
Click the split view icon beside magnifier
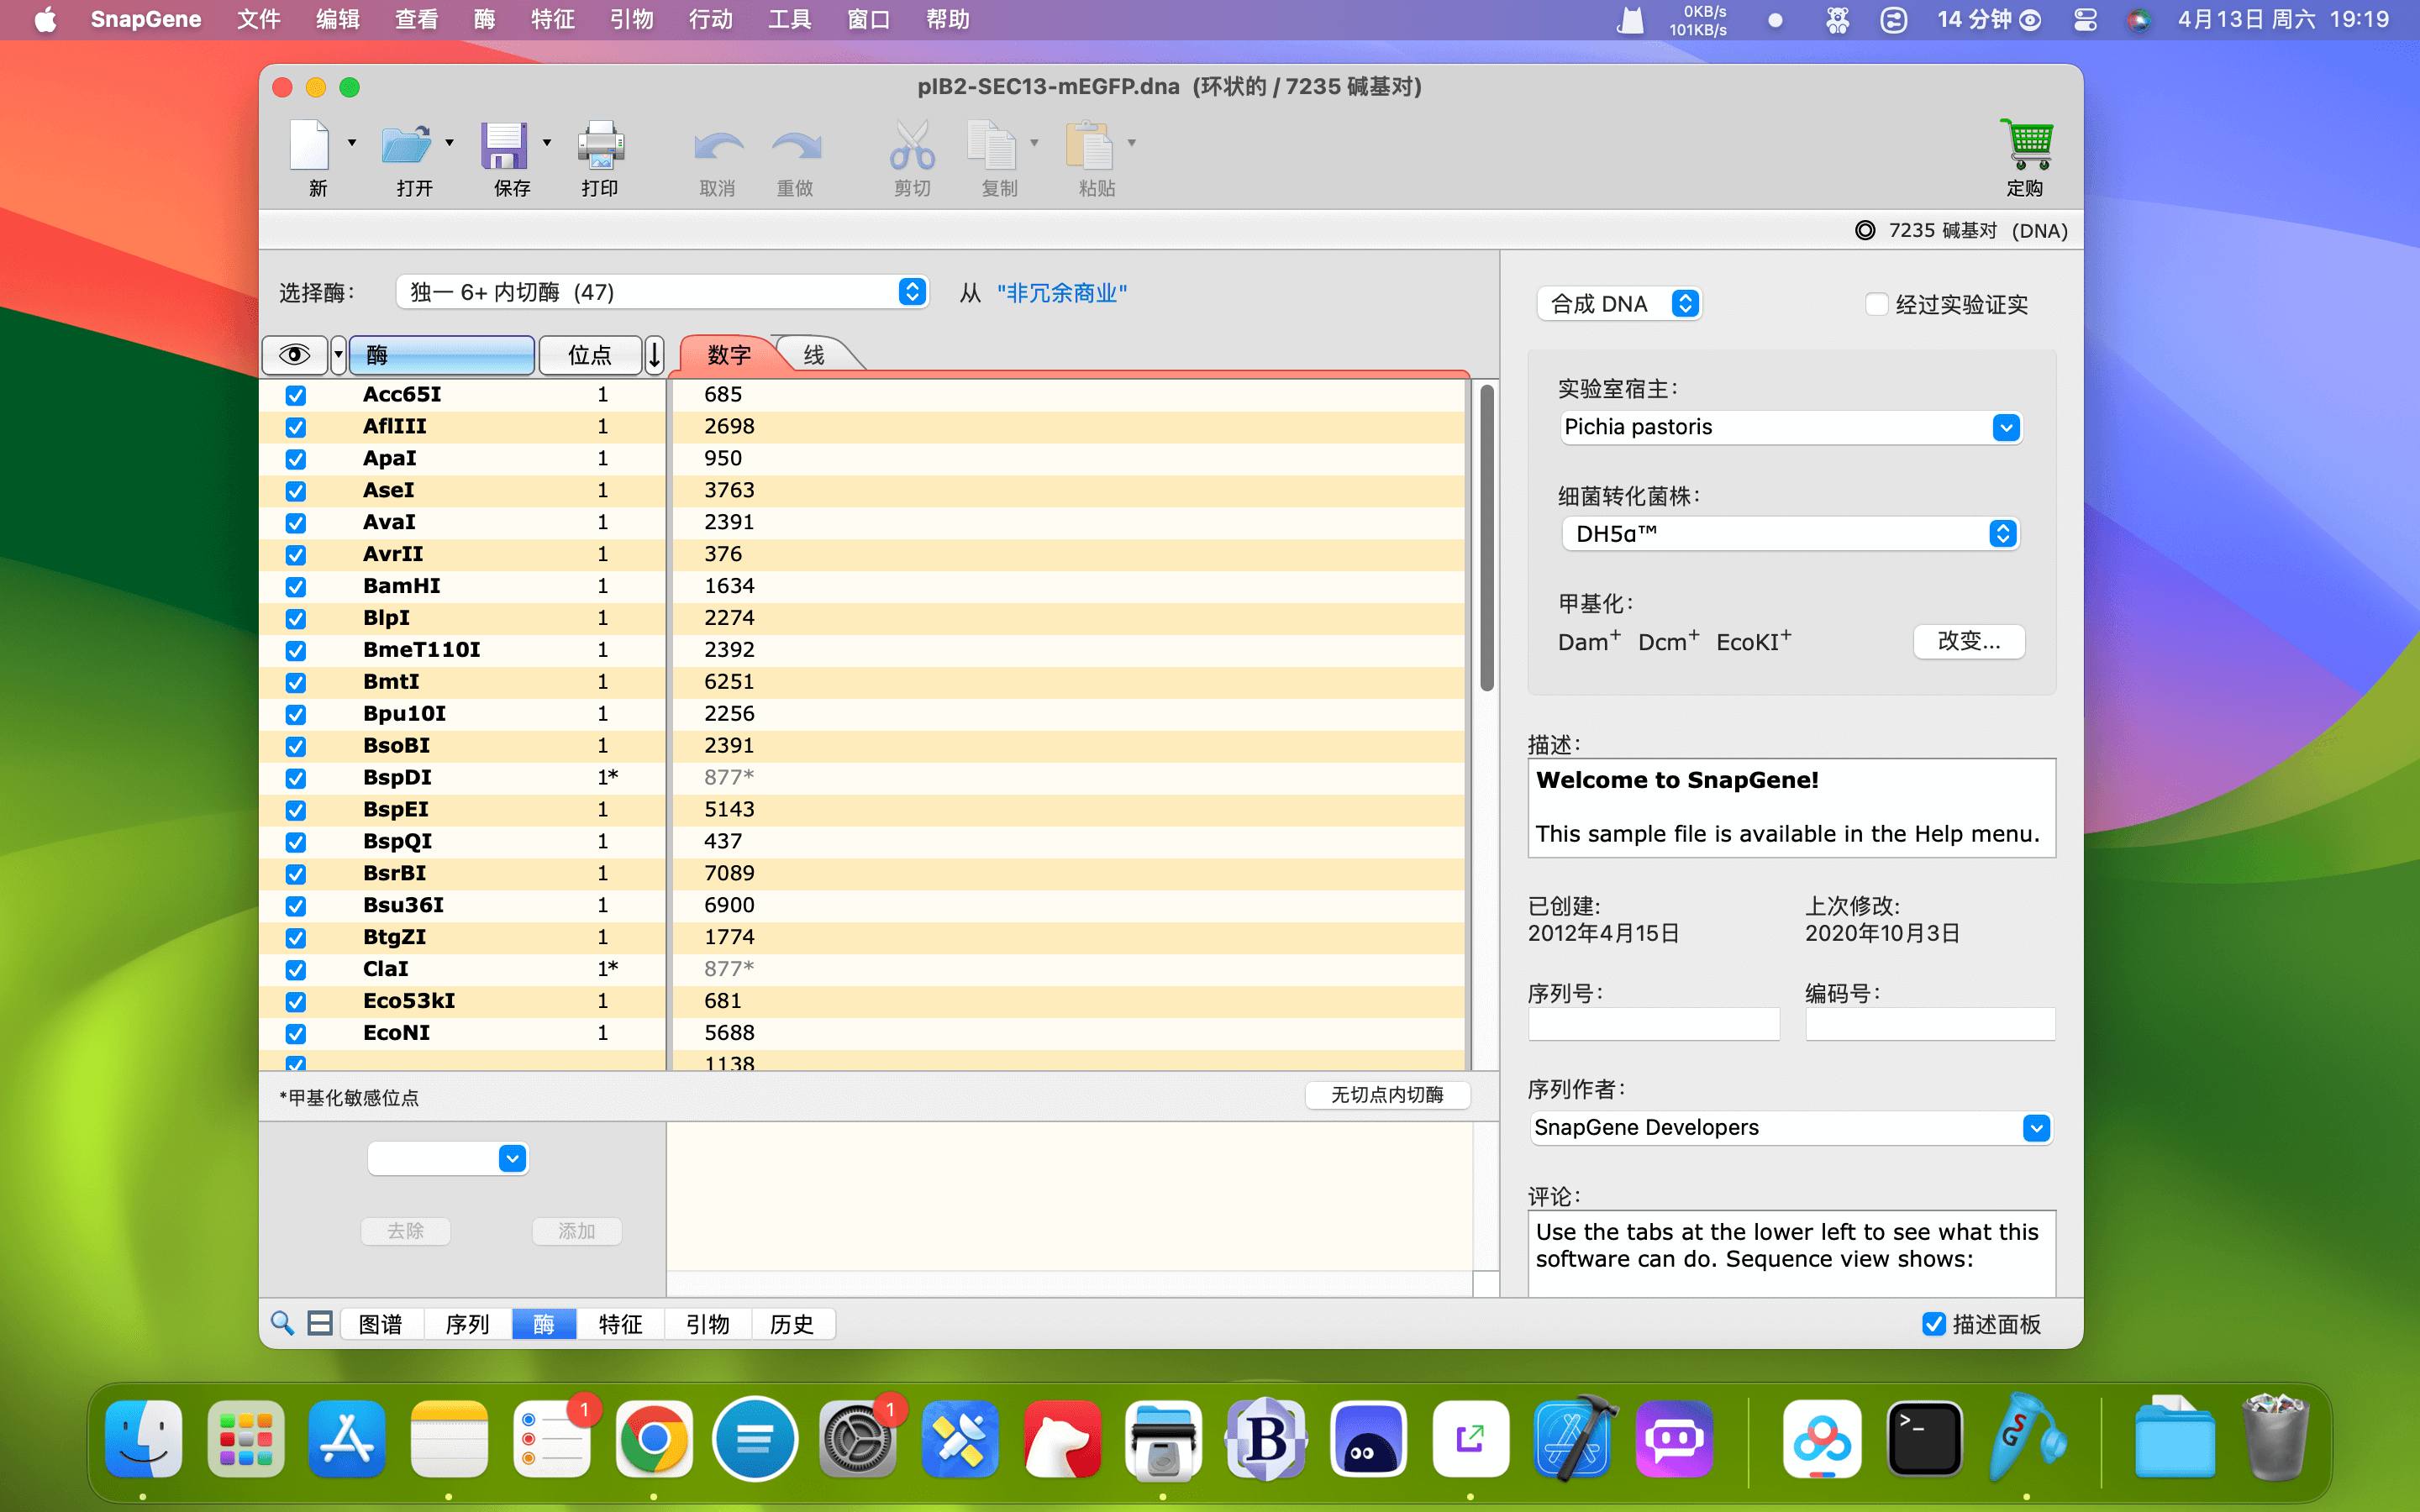click(320, 1323)
